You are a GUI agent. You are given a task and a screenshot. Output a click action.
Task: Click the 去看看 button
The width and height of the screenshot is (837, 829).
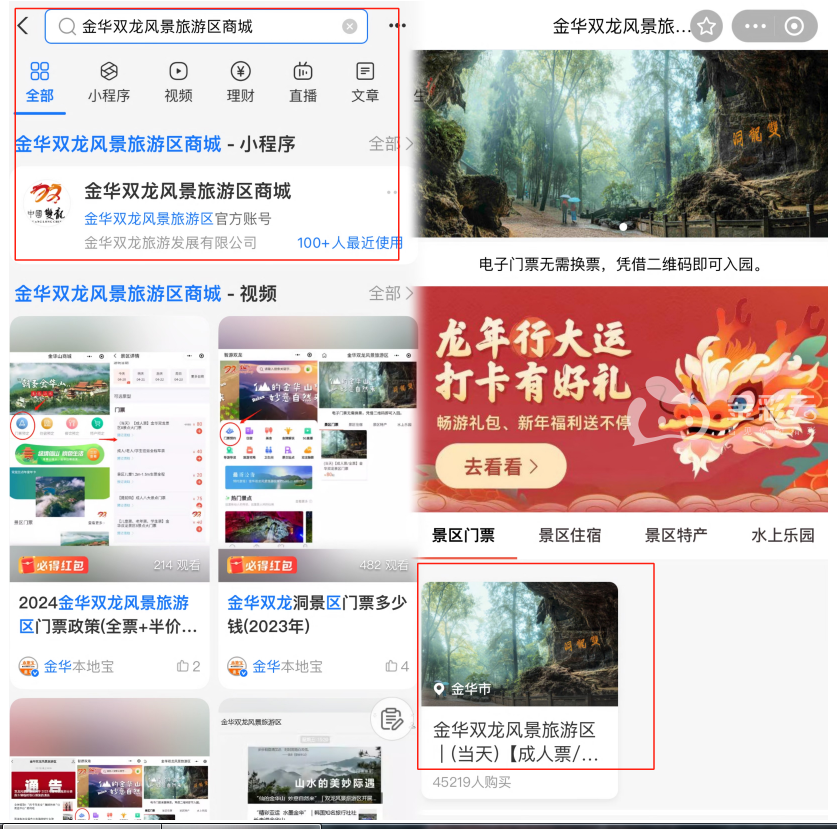tap(501, 466)
